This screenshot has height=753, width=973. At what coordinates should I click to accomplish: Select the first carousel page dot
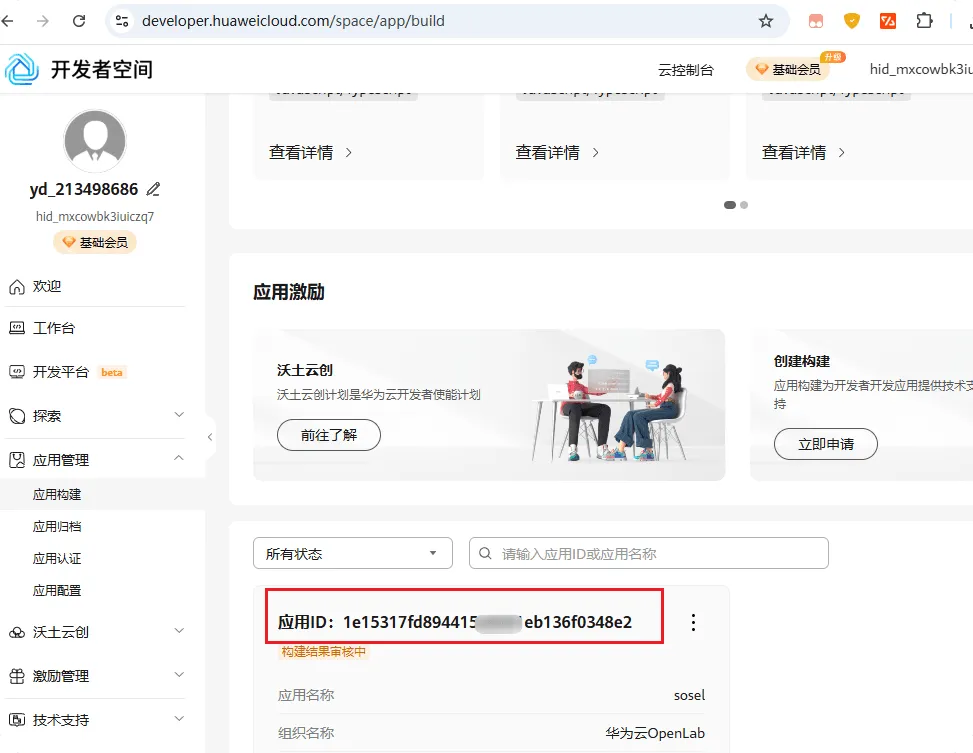click(x=730, y=205)
